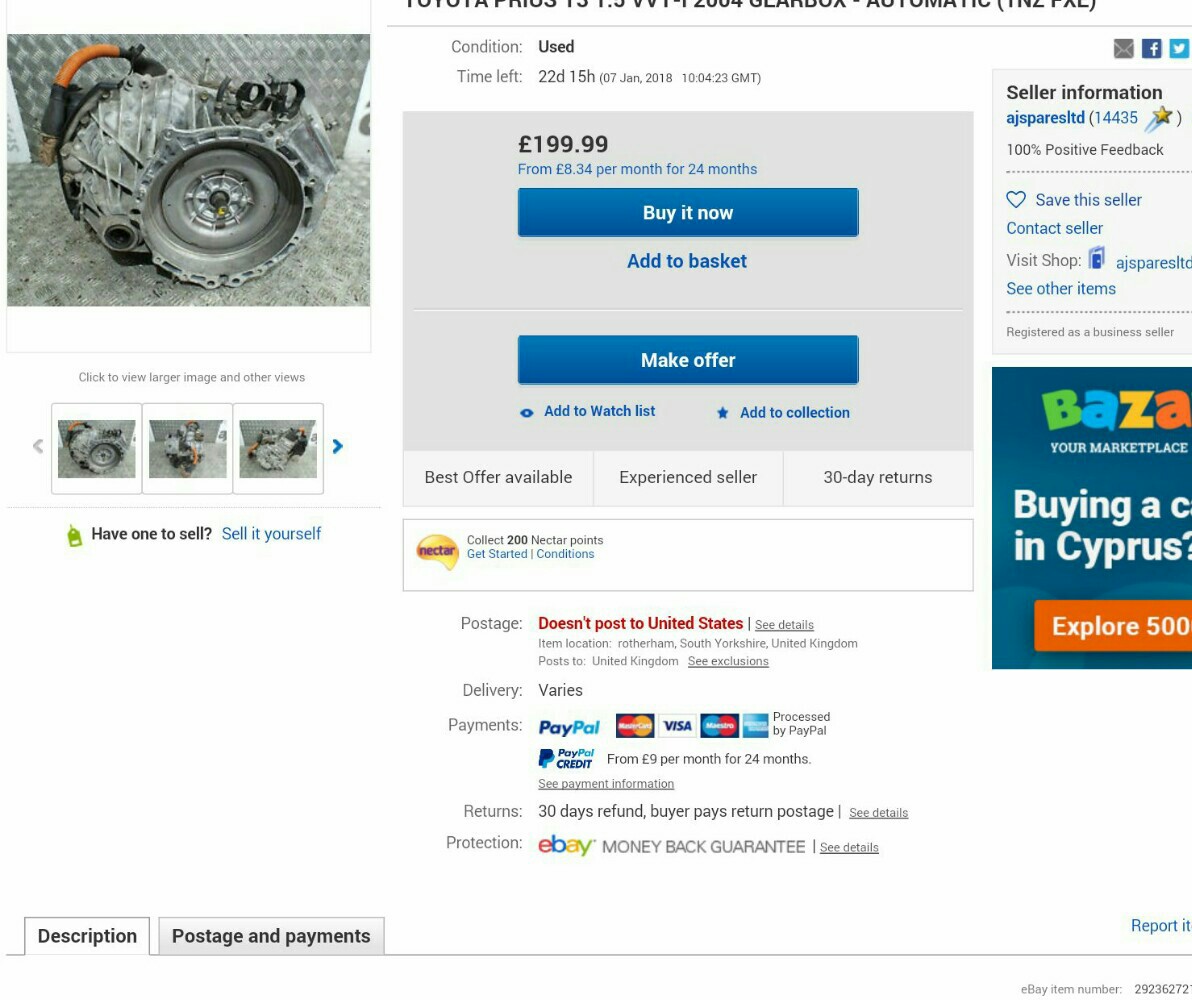This screenshot has height=1000, width=1192.
Task: Add item to collection with star
Action: [x=783, y=413]
